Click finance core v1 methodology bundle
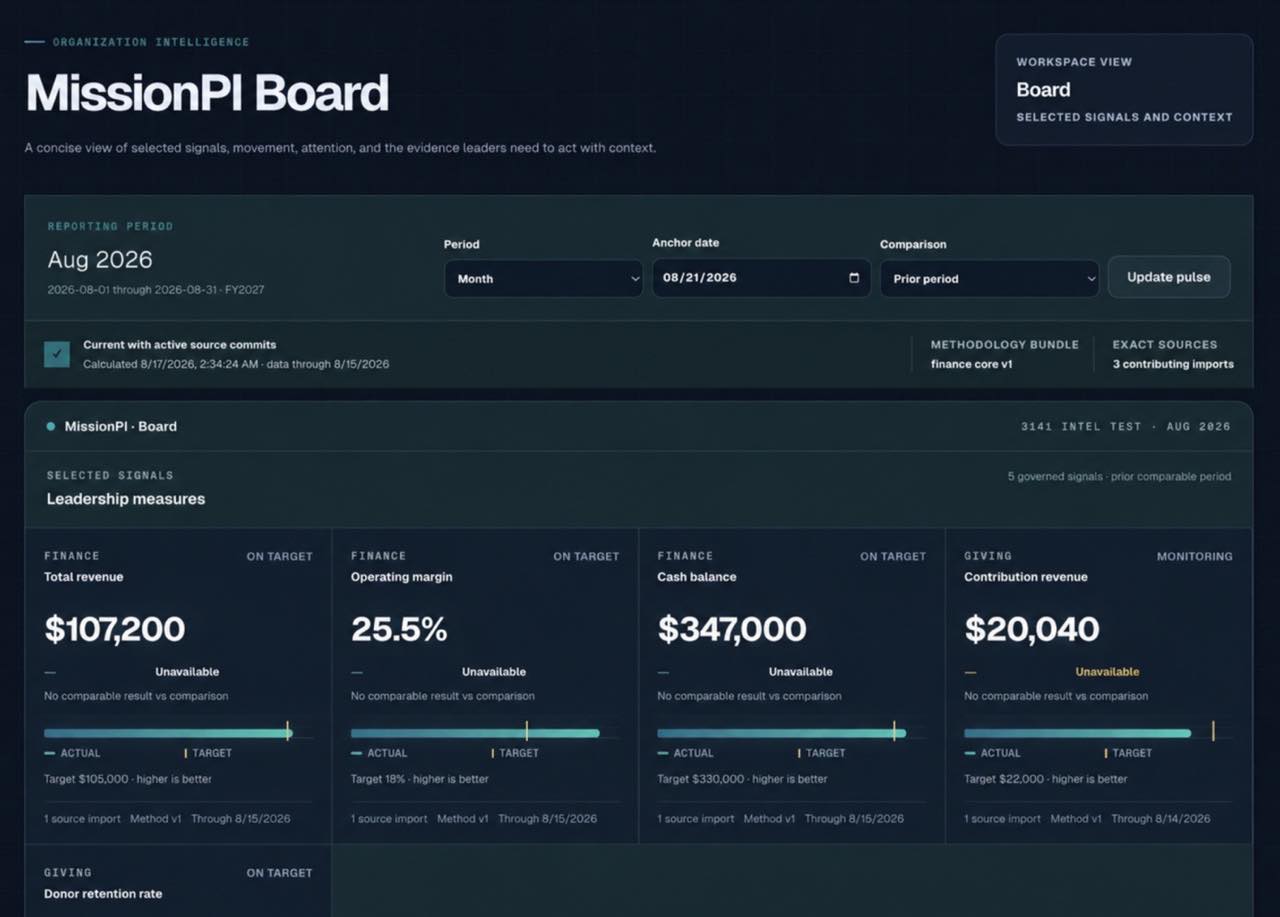 [972, 364]
